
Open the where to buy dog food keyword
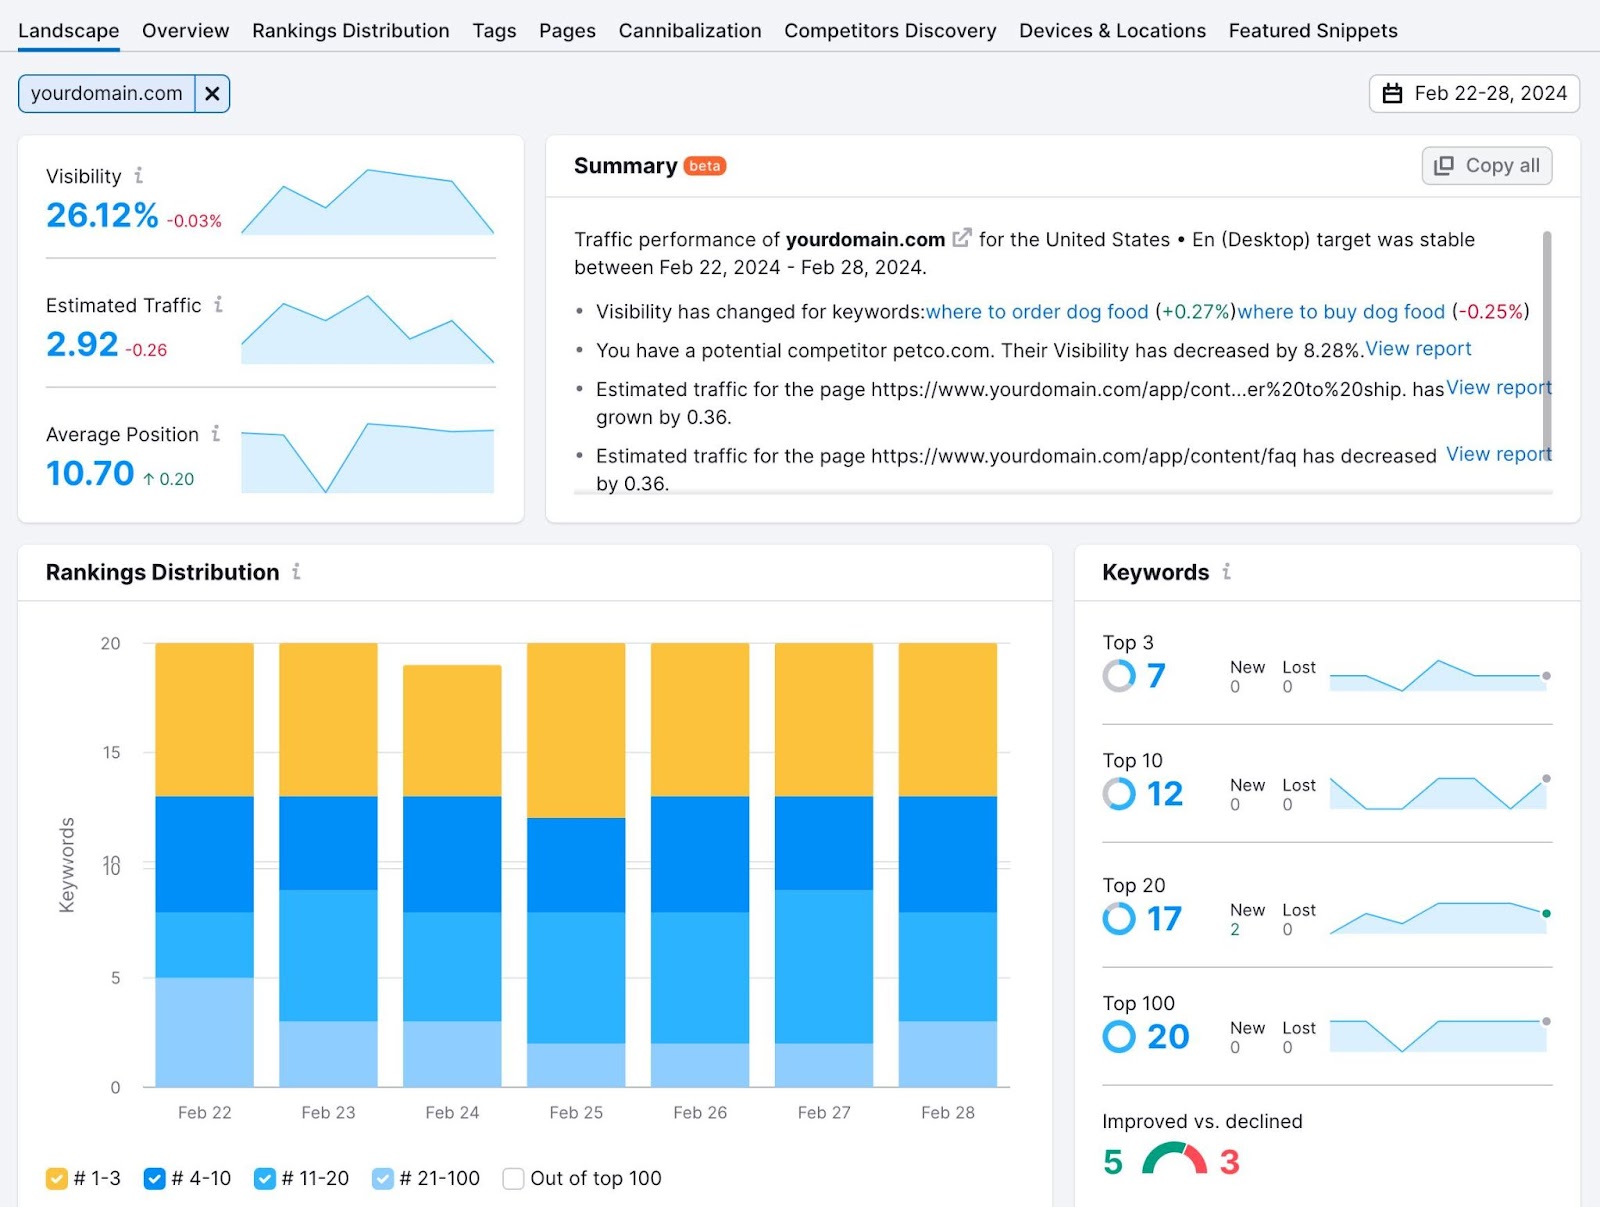pos(1339,311)
